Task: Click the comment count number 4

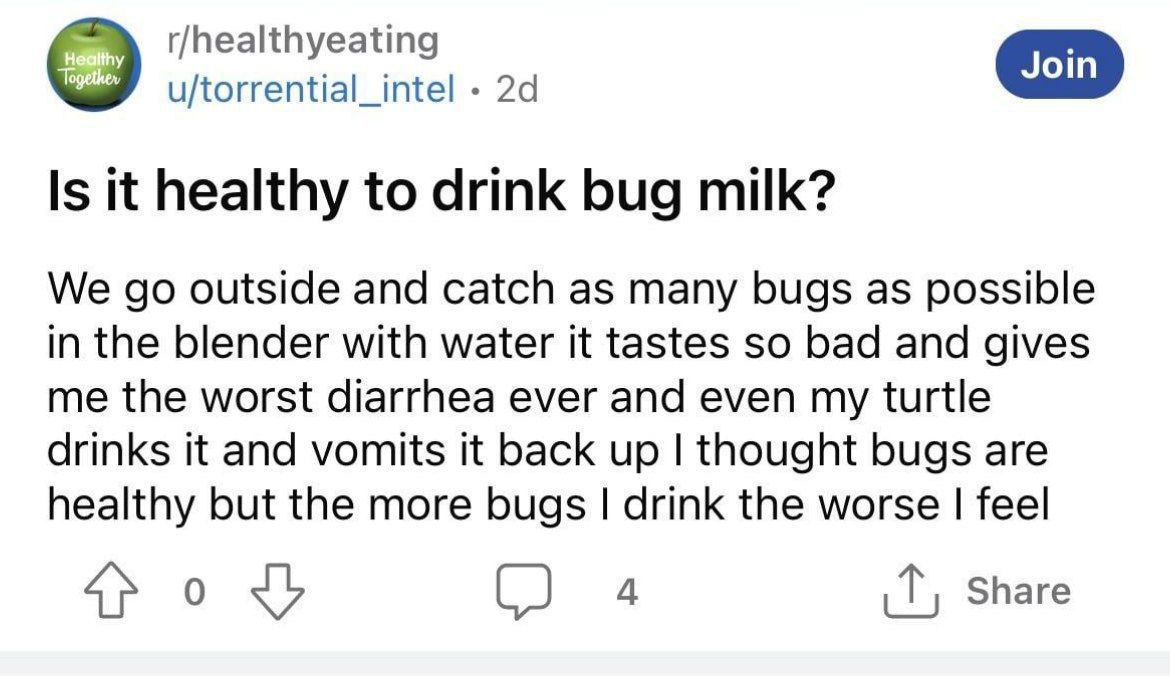Action: (625, 593)
